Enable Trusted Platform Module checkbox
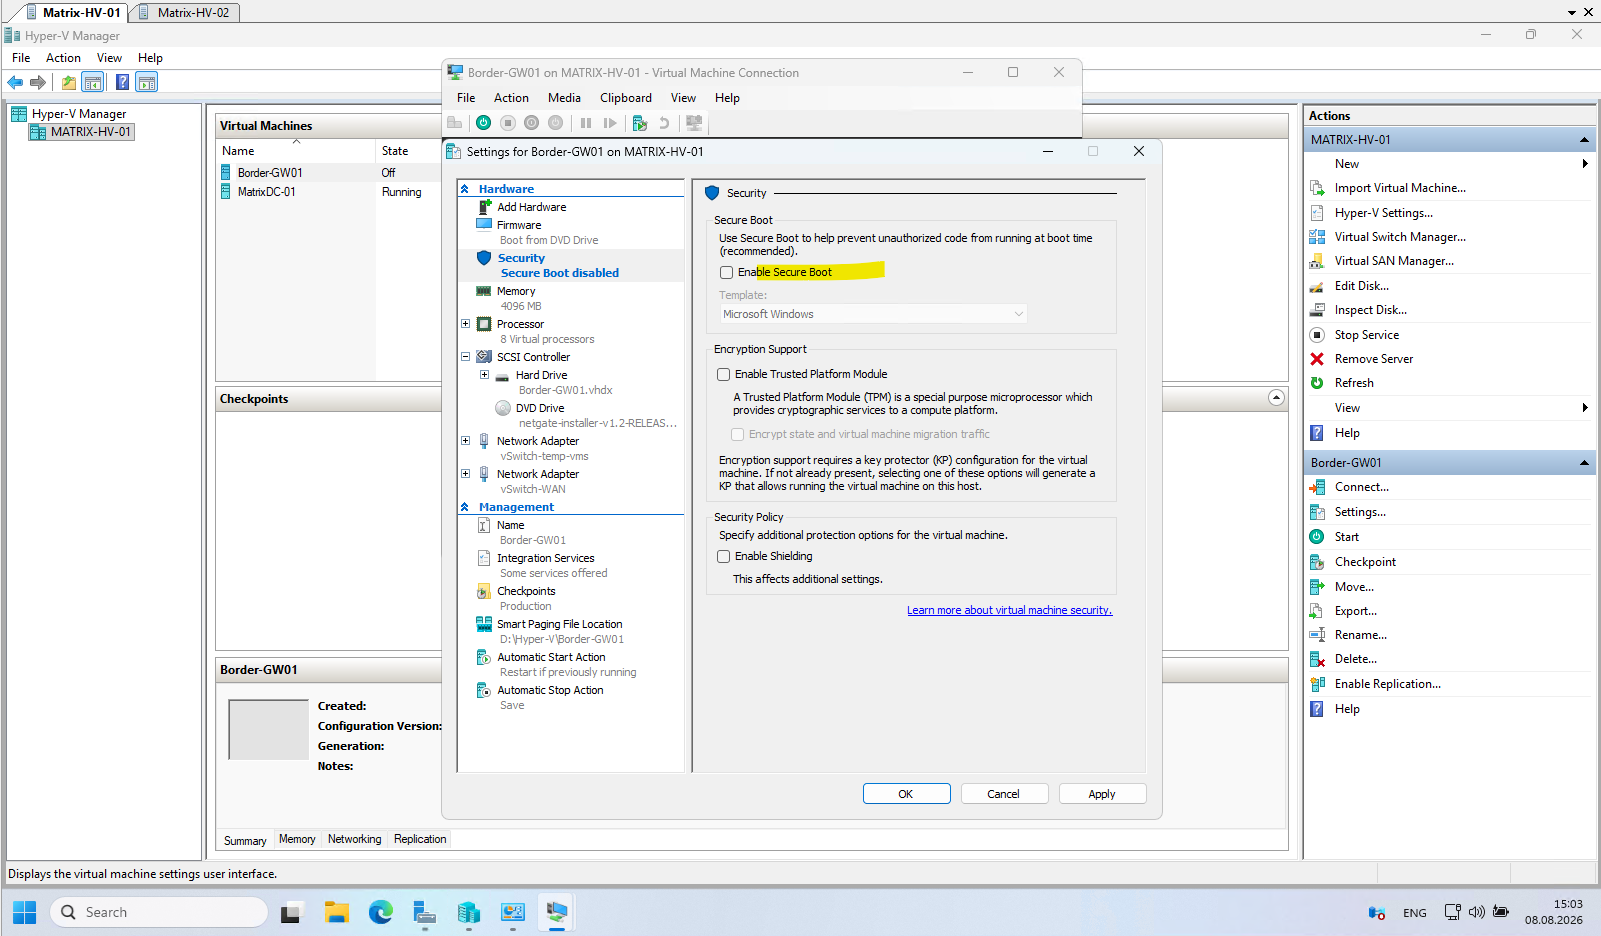The width and height of the screenshot is (1601, 936). 724,374
